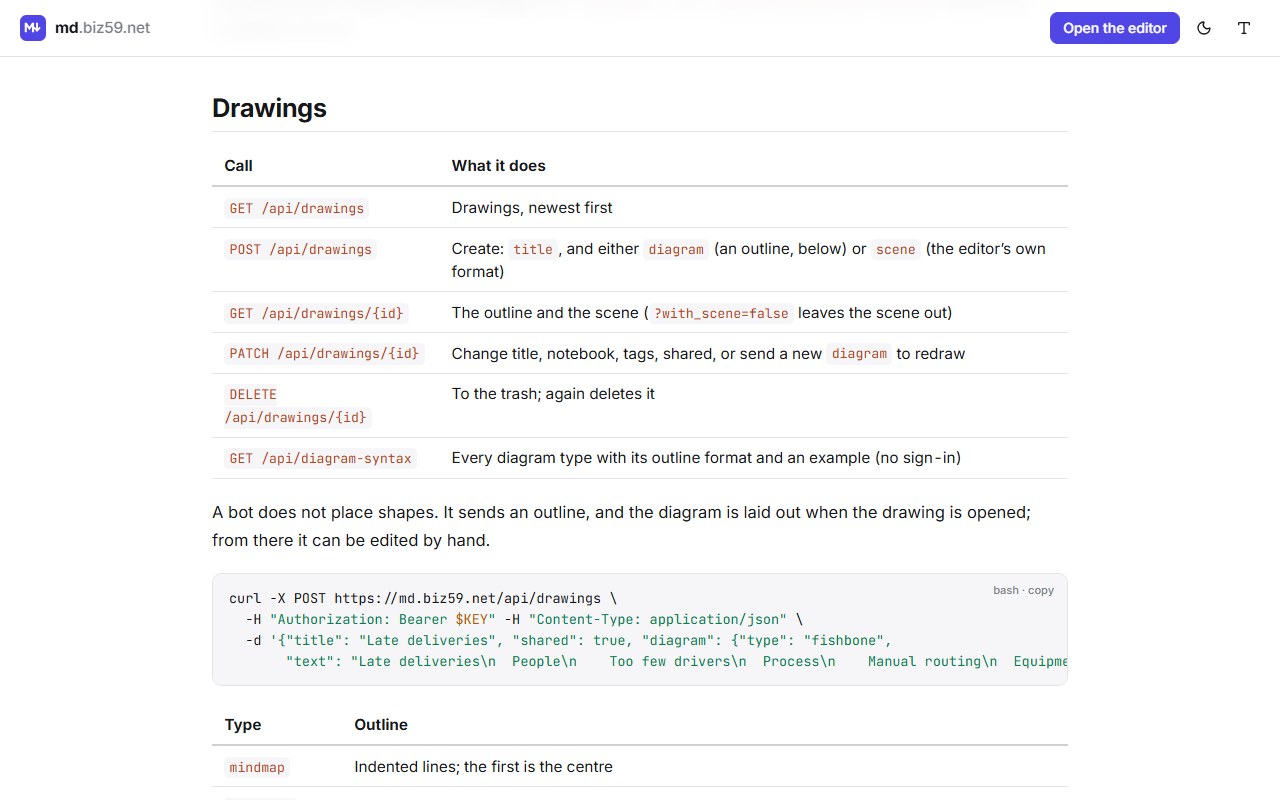Viewport: 1280px width, 800px height.
Task: Click the inline 'title' code tag
Action: 533,249
